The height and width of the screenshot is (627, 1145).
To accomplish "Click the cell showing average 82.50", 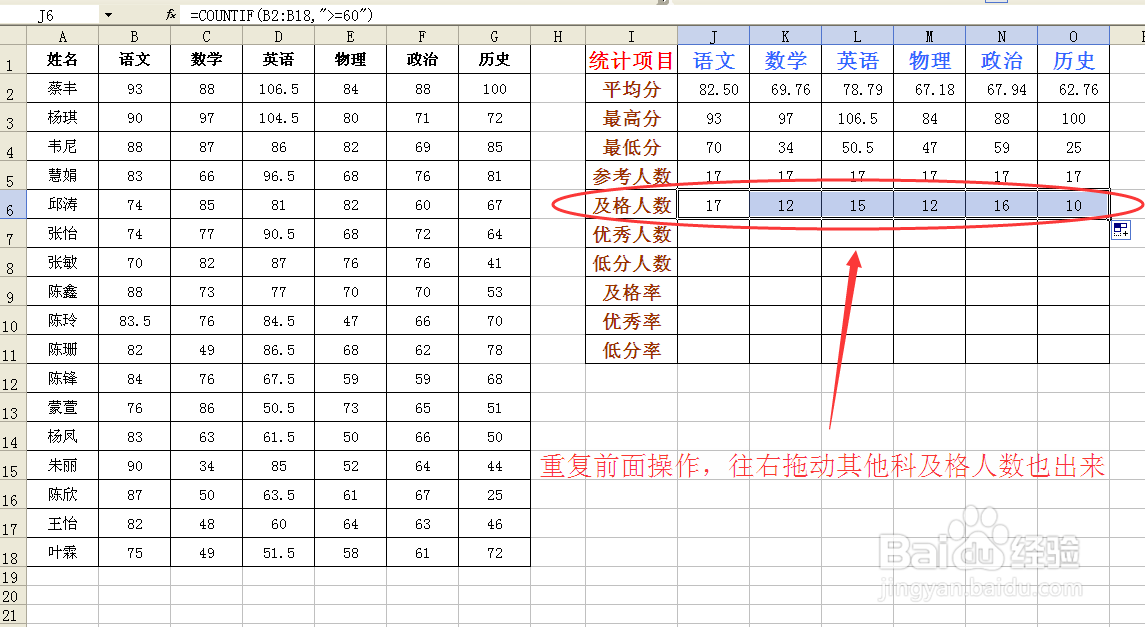I will pos(713,89).
